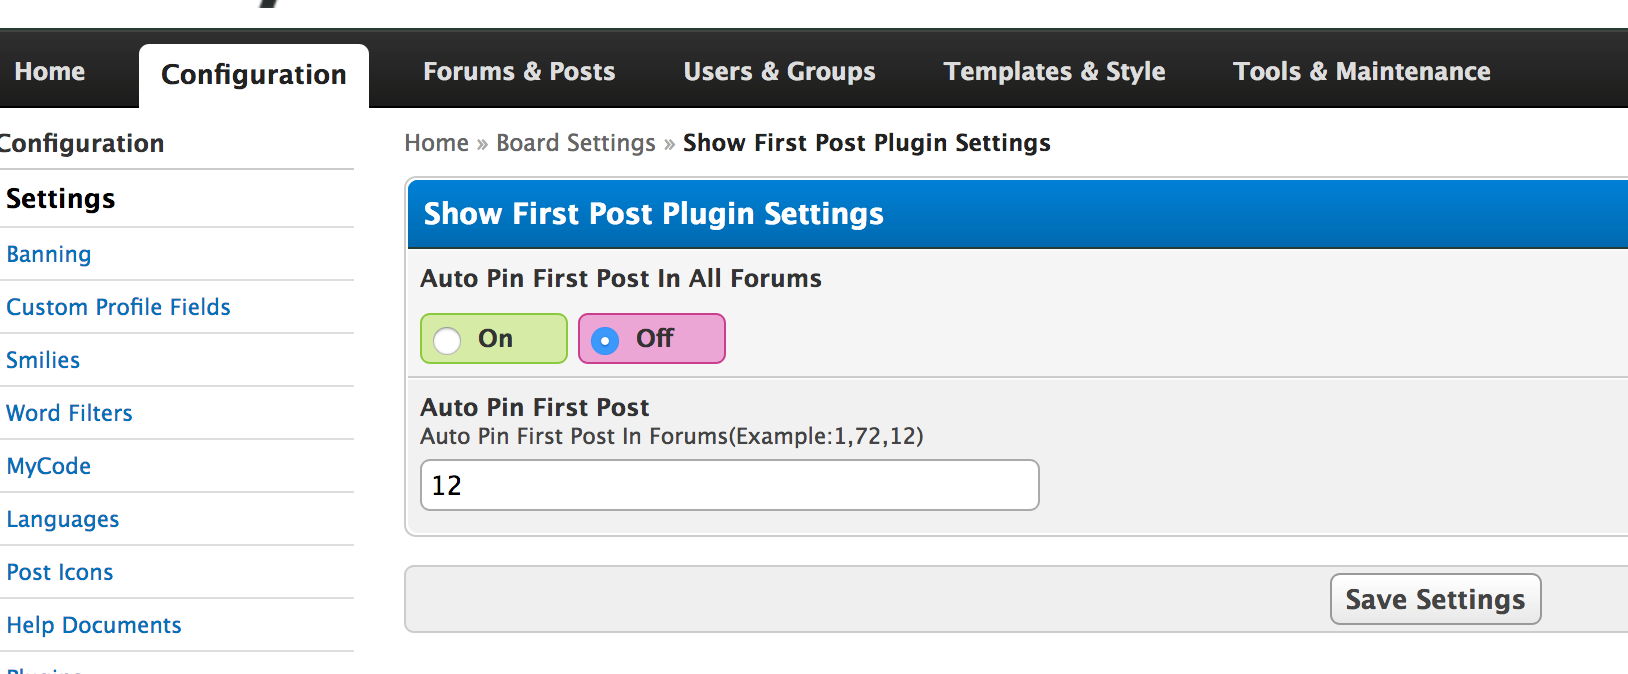The height and width of the screenshot is (674, 1628).
Task: Open Help Documents in sidebar
Action: point(94,625)
